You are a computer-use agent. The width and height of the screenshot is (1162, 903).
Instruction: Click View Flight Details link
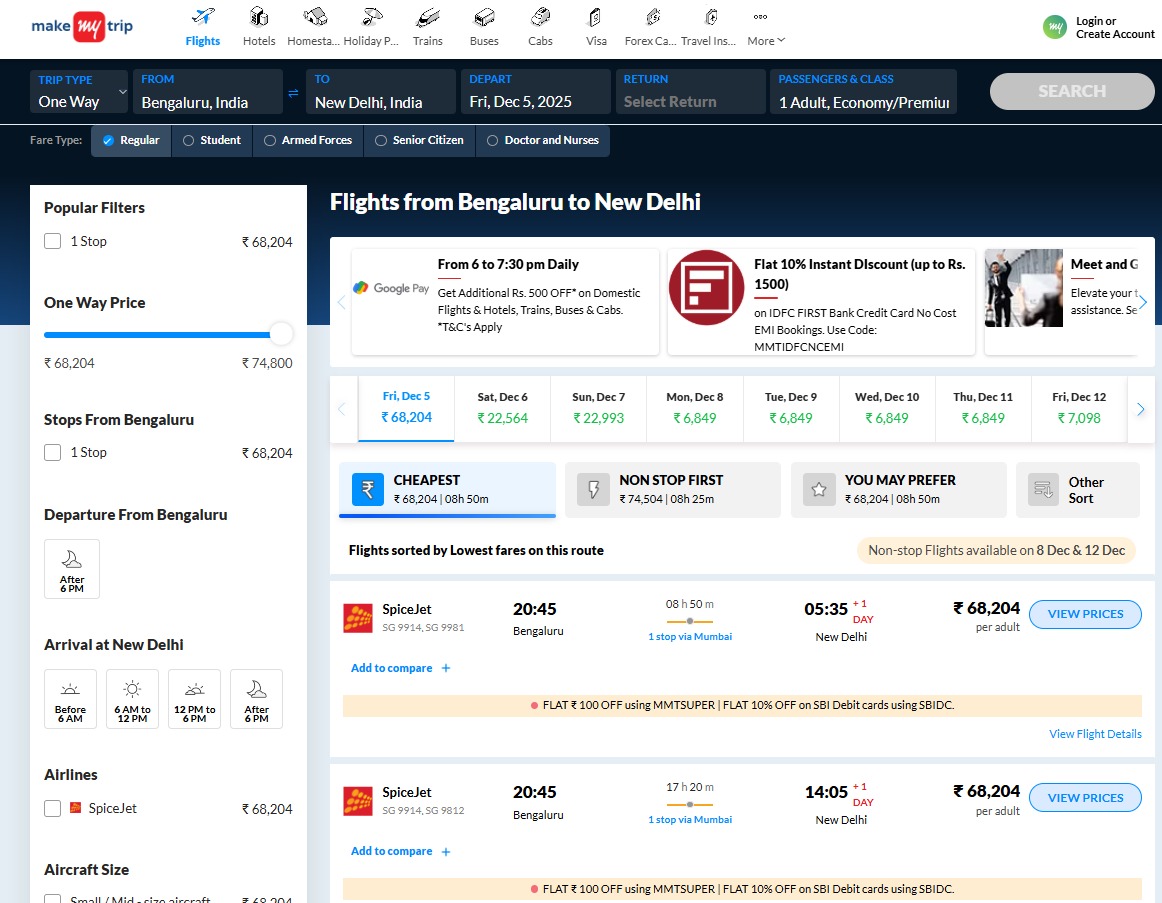click(1095, 733)
